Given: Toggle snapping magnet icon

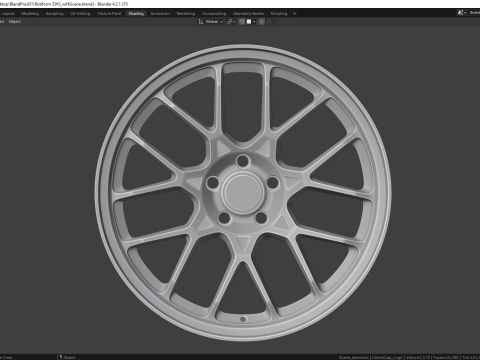Looking at the screenshot, I should [242, 22].
